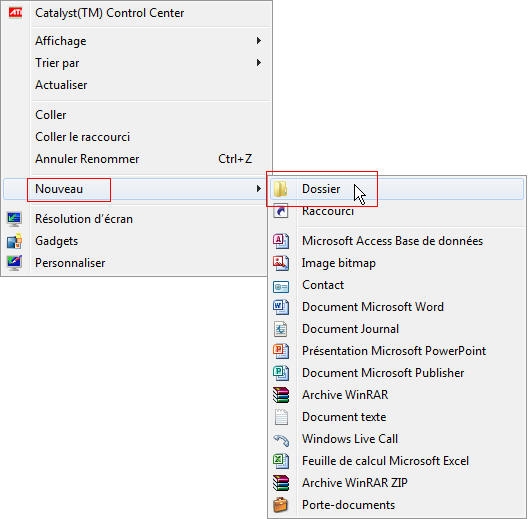The image size is (528, 519).
Task: Create a new Porte-documents
Action: (x=397, y=505)
